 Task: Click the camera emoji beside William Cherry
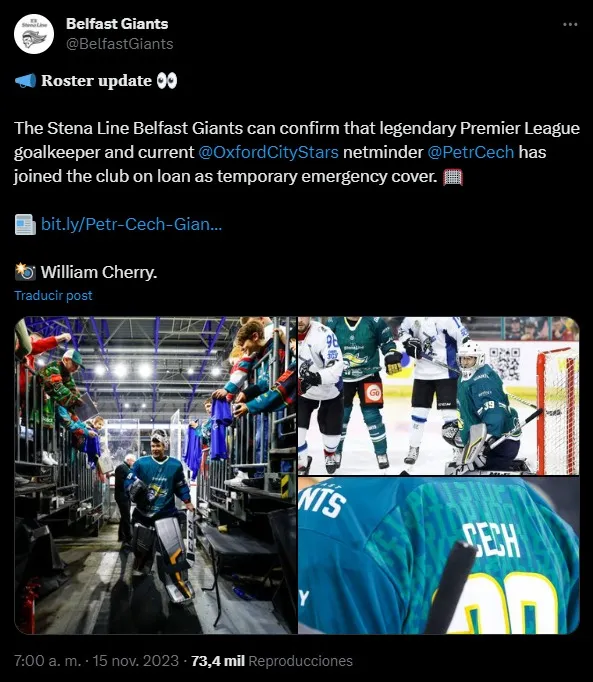click(x=25, y=272)
